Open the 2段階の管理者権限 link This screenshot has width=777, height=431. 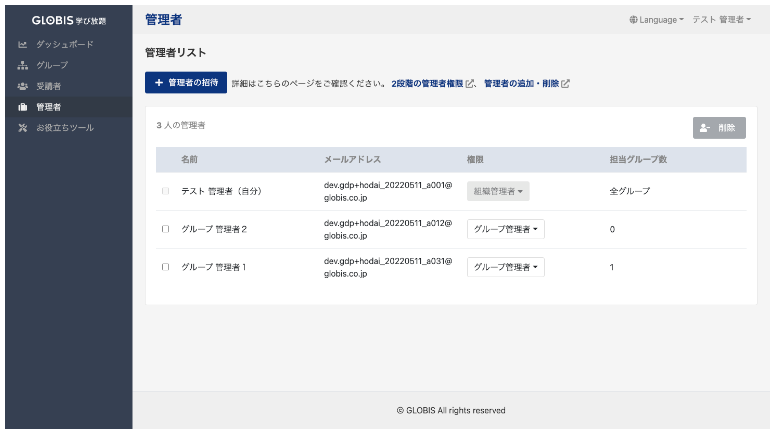coord(427,84)
